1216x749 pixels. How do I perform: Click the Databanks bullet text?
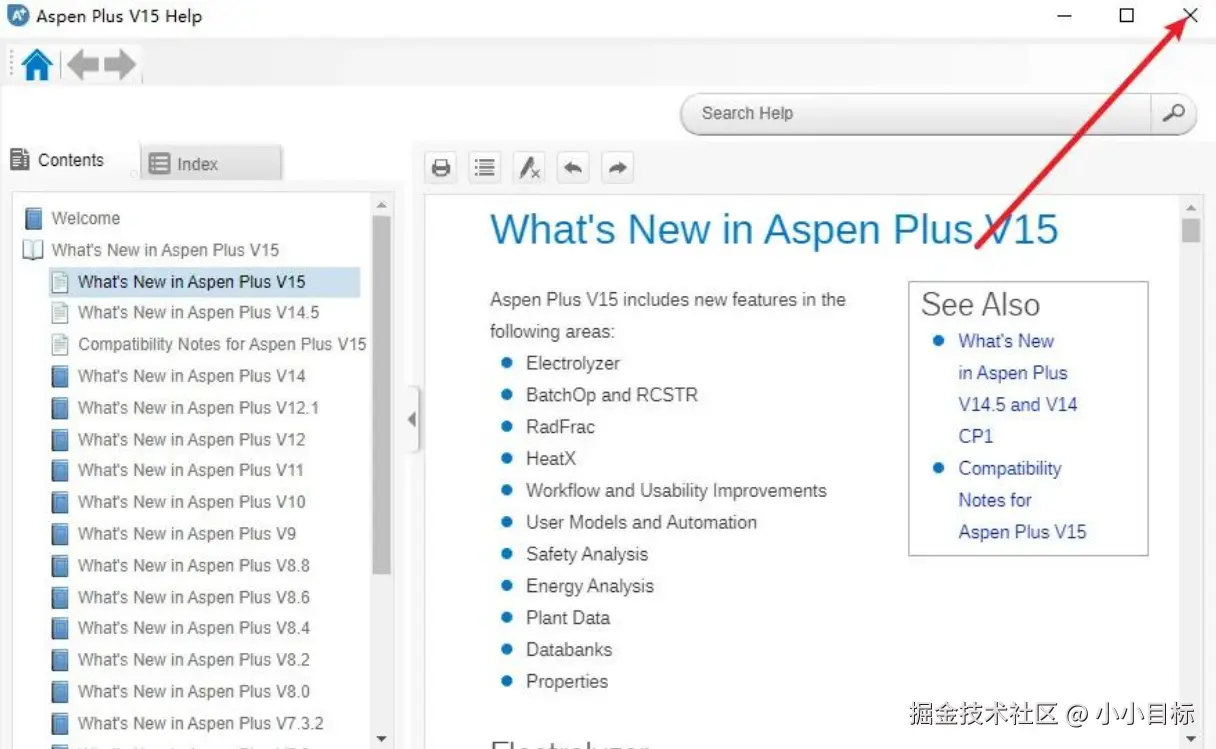[569, 650]
